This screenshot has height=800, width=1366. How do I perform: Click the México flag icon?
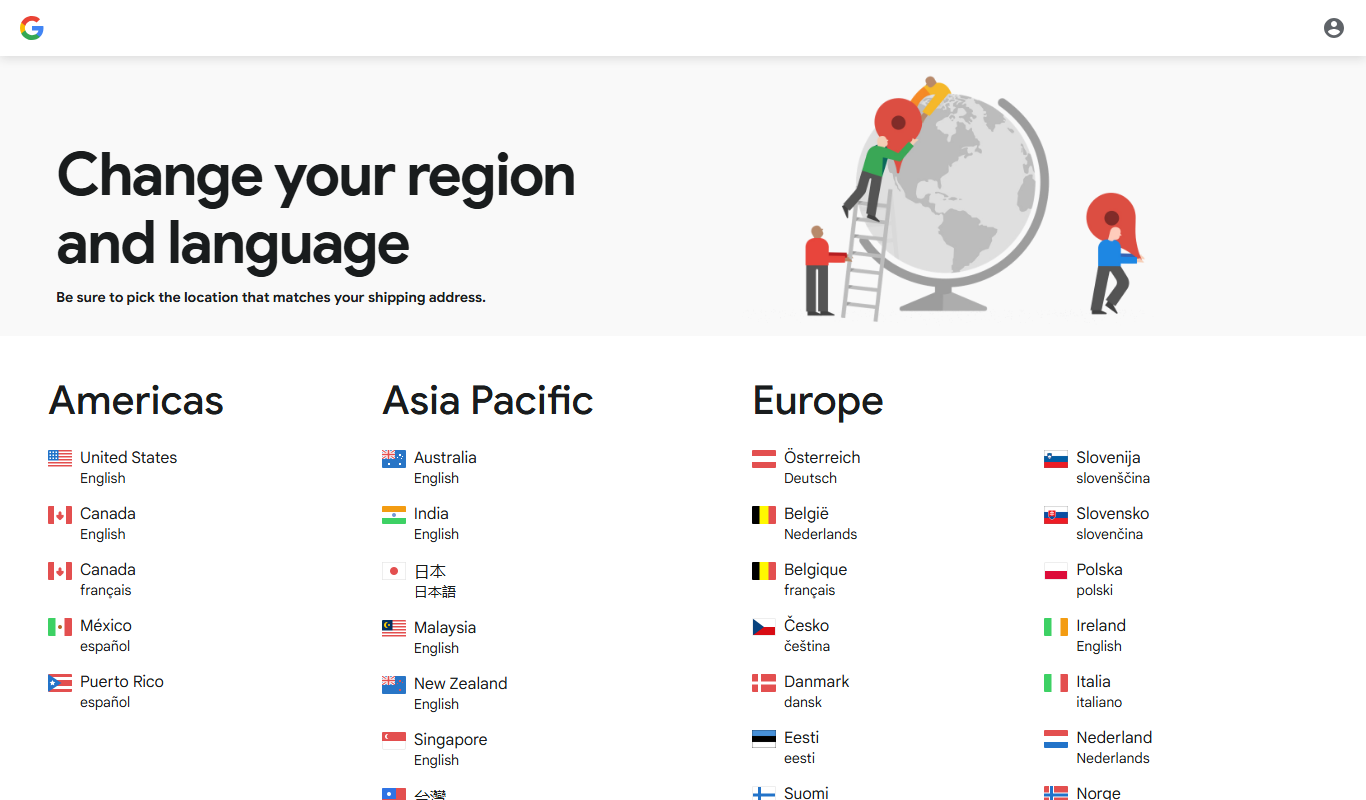pyautogui.click(x=60, y=626)
